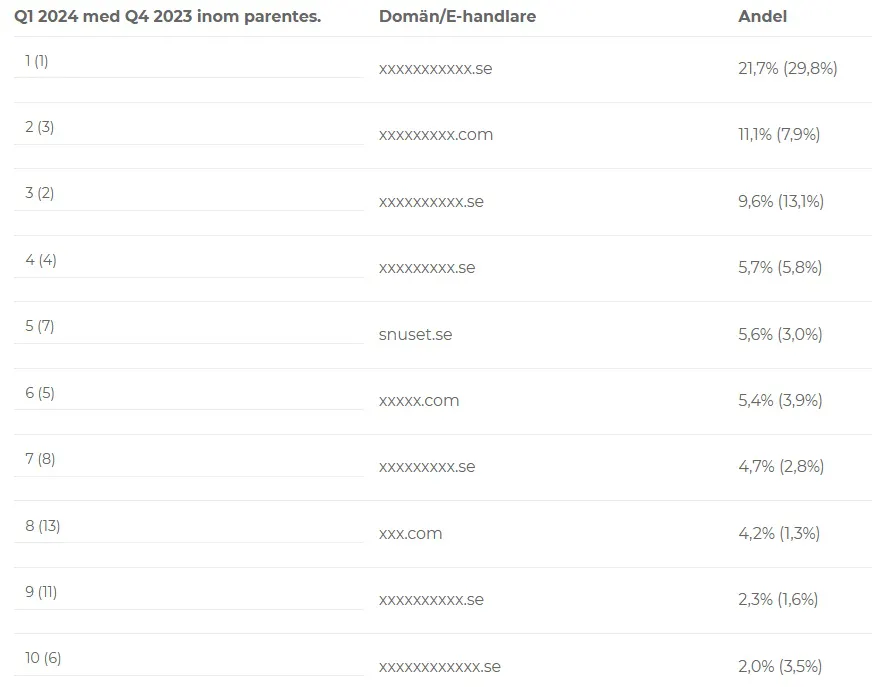
Task: Open the .com domain ranked second
Action: [x=435, y=135]
